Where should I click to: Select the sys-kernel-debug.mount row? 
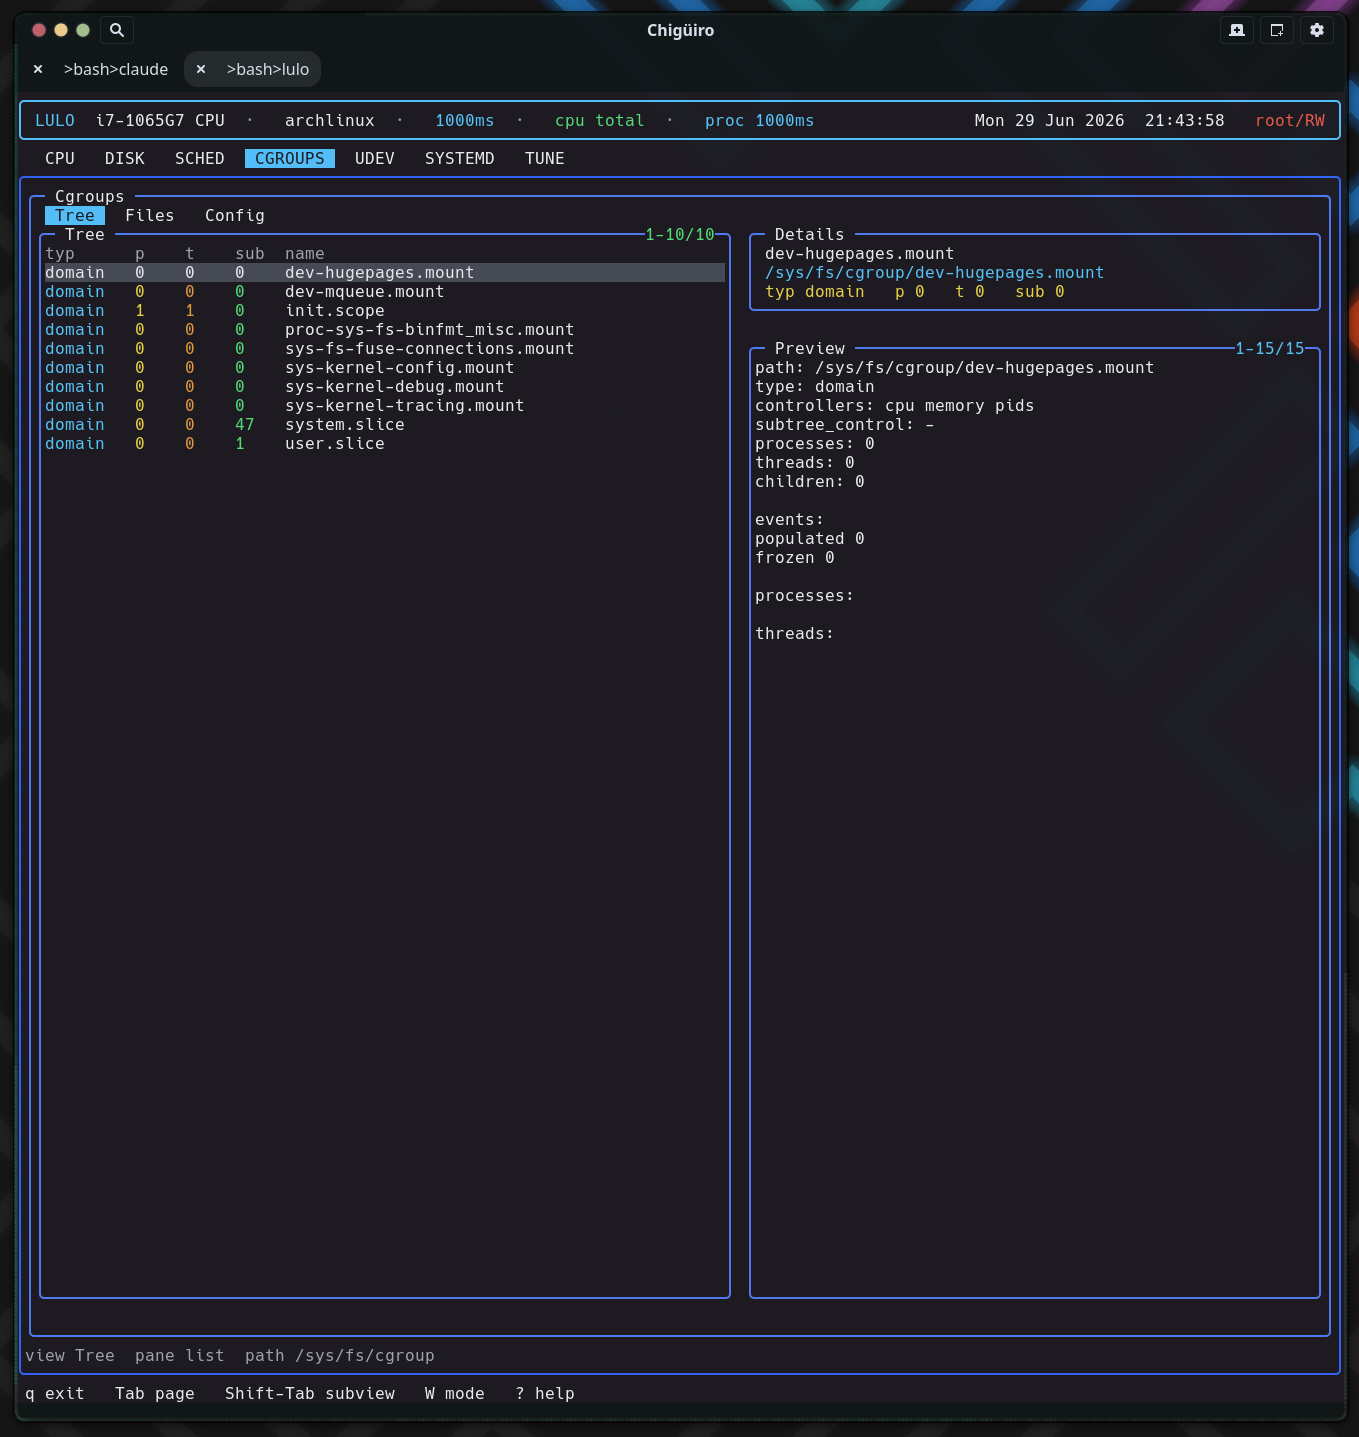[x=385, y=386]
